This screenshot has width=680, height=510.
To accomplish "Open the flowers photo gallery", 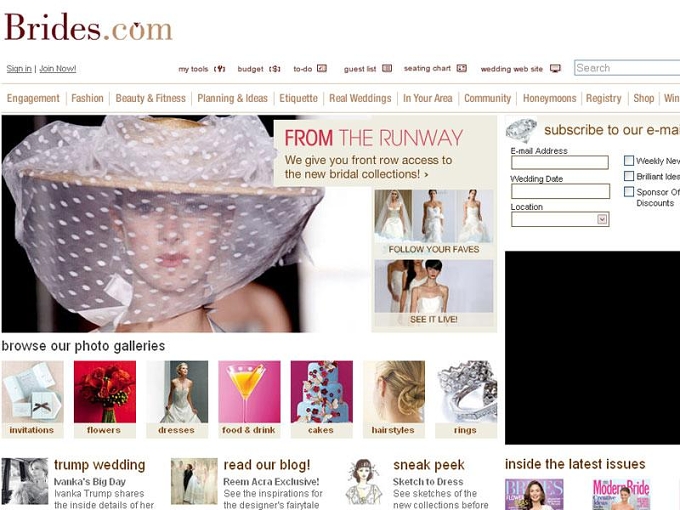I will 105,399.
